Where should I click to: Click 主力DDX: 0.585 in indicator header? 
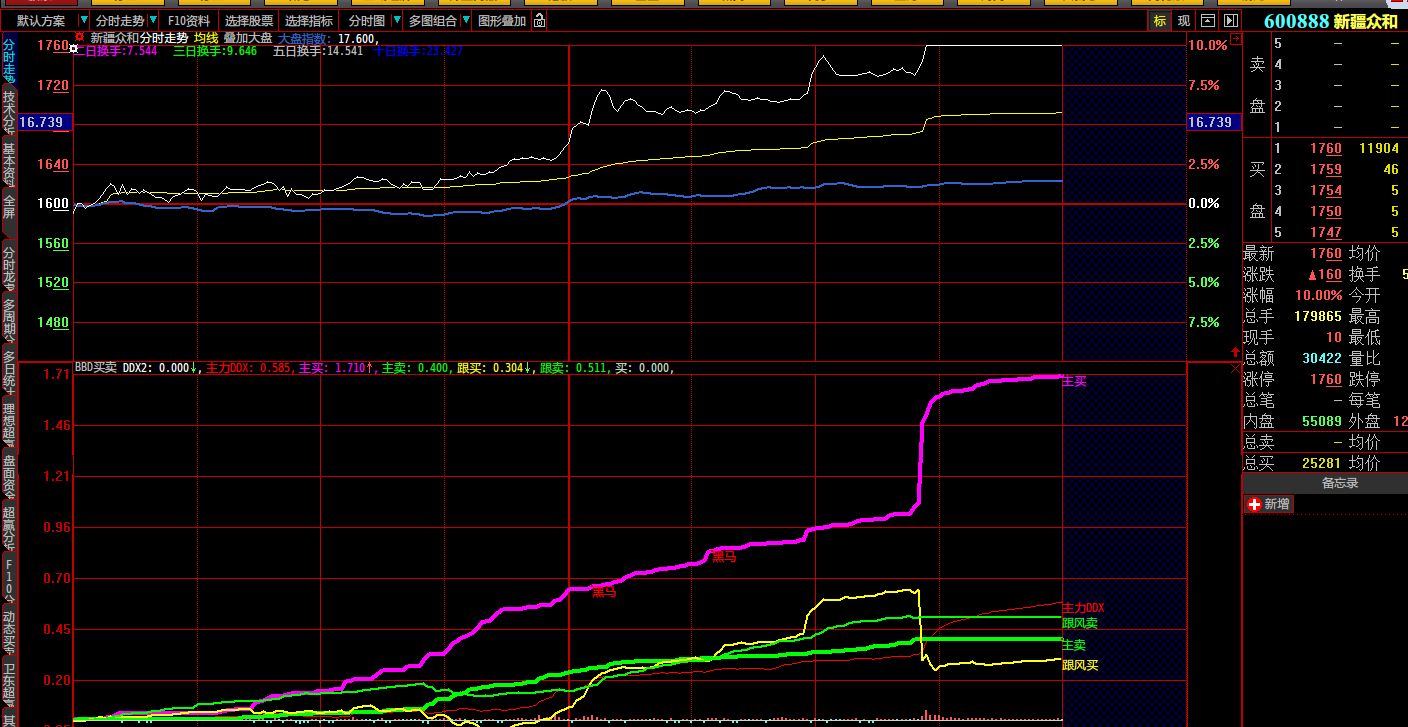pos(249,368)
